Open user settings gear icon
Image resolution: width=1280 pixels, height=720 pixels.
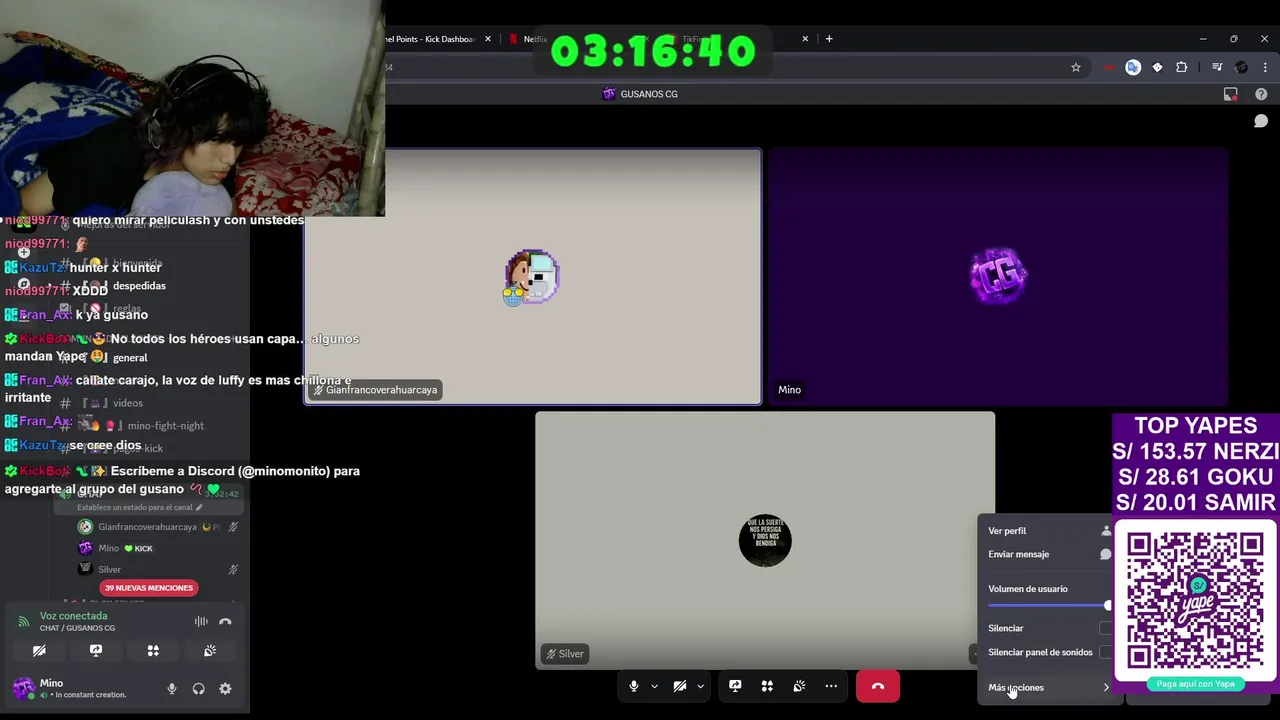[x=225, y=688]
